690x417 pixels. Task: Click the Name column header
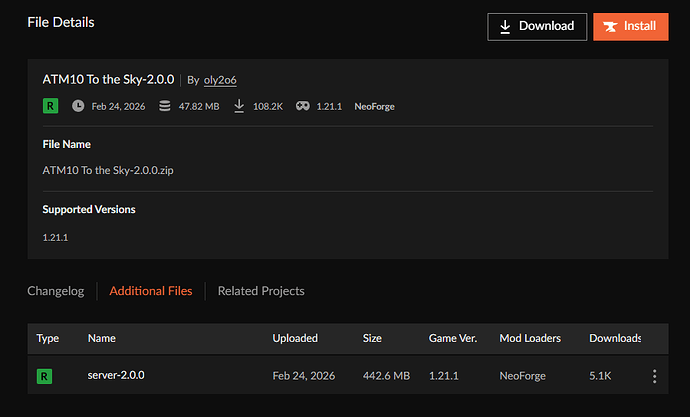point(102,338)
